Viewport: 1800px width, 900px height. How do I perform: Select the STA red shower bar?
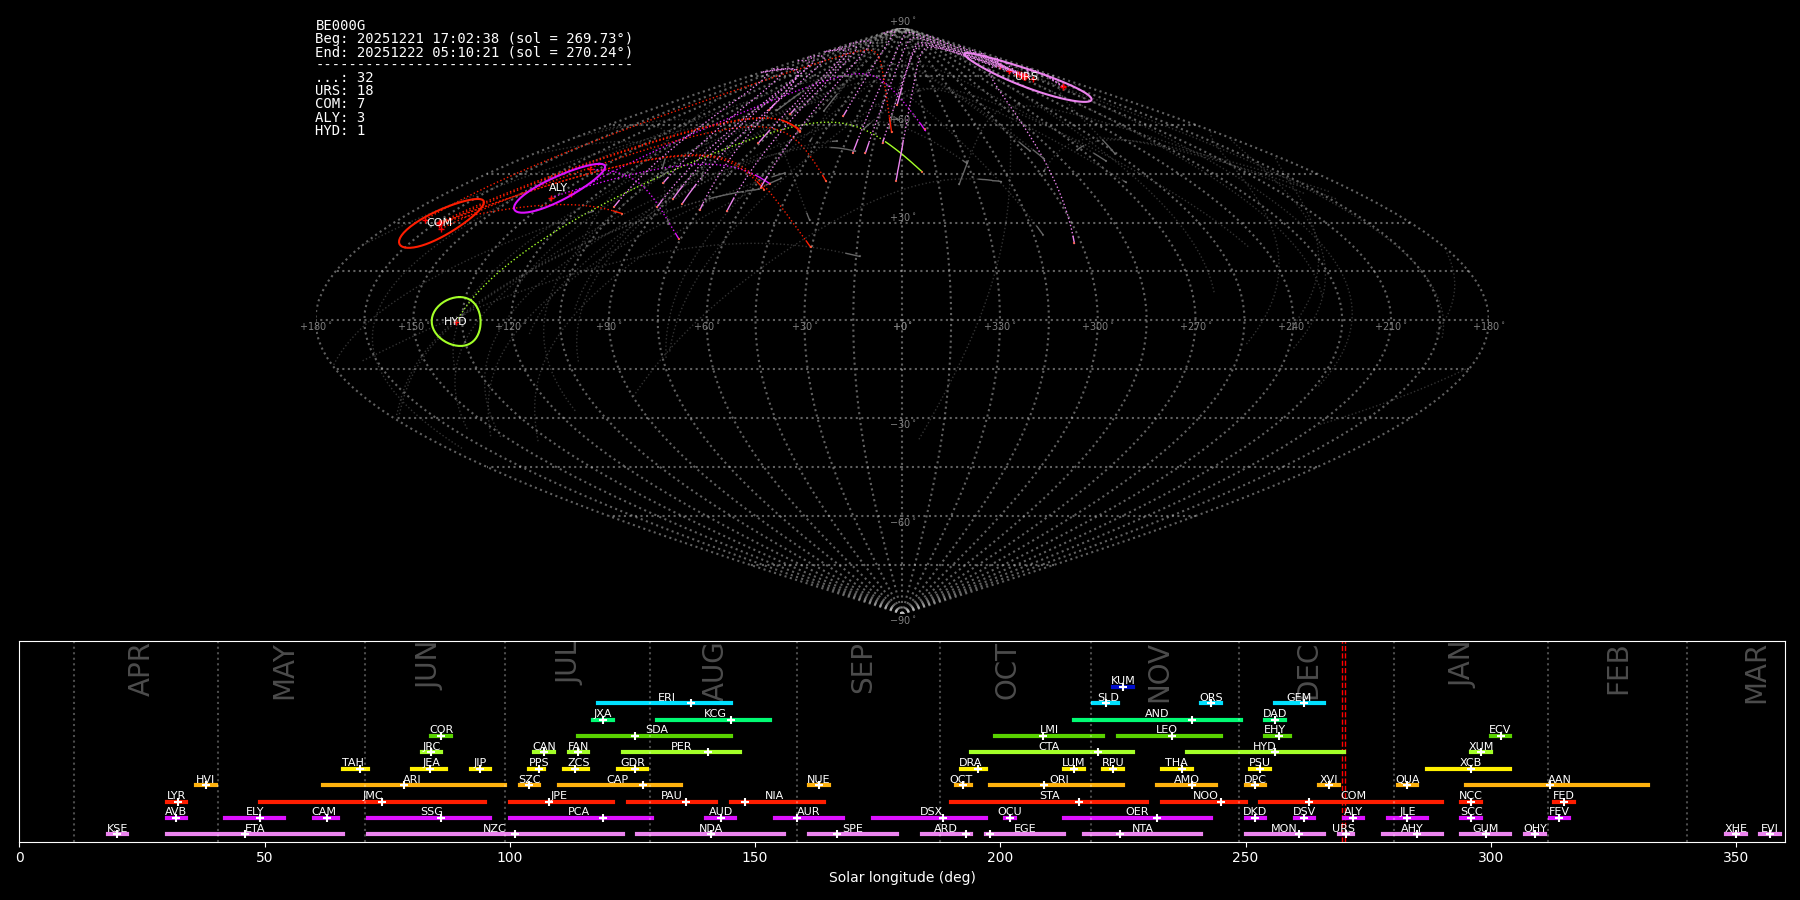click(x=1049, y=802)
